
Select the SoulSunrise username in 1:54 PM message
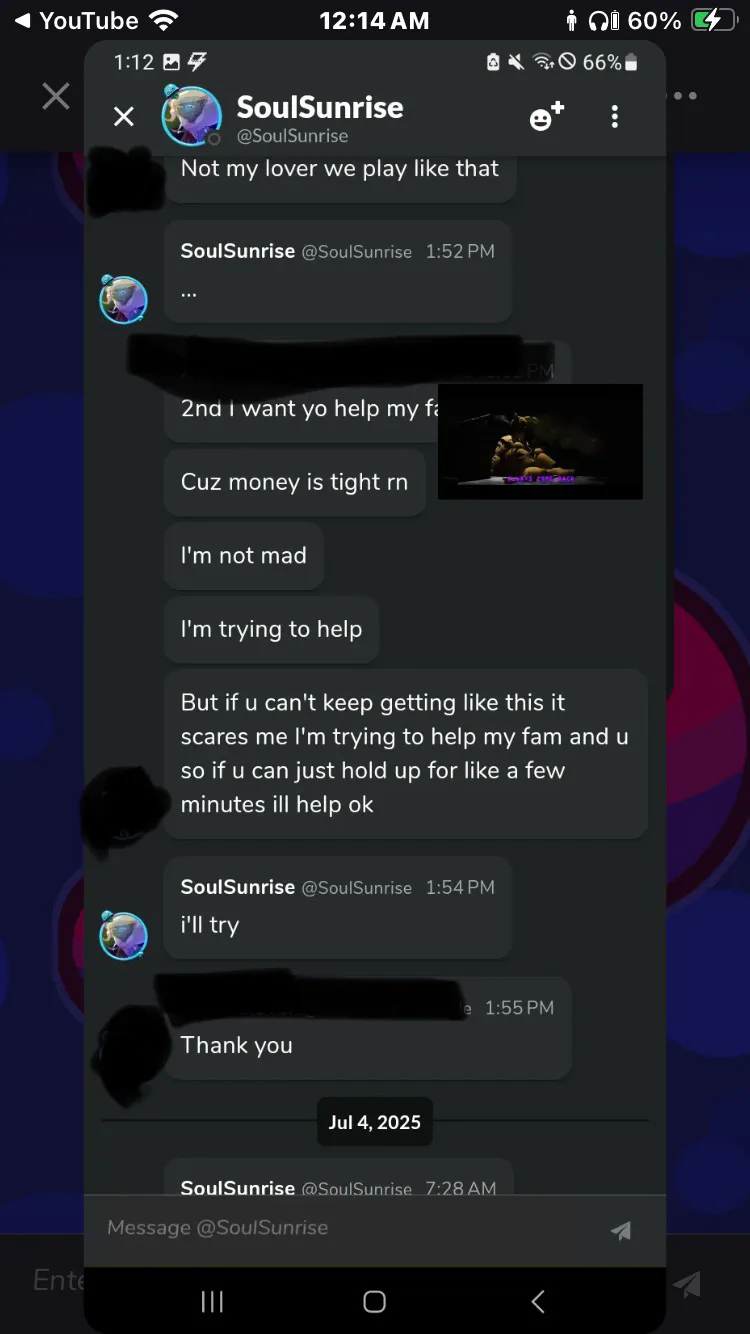click(238, 887)
